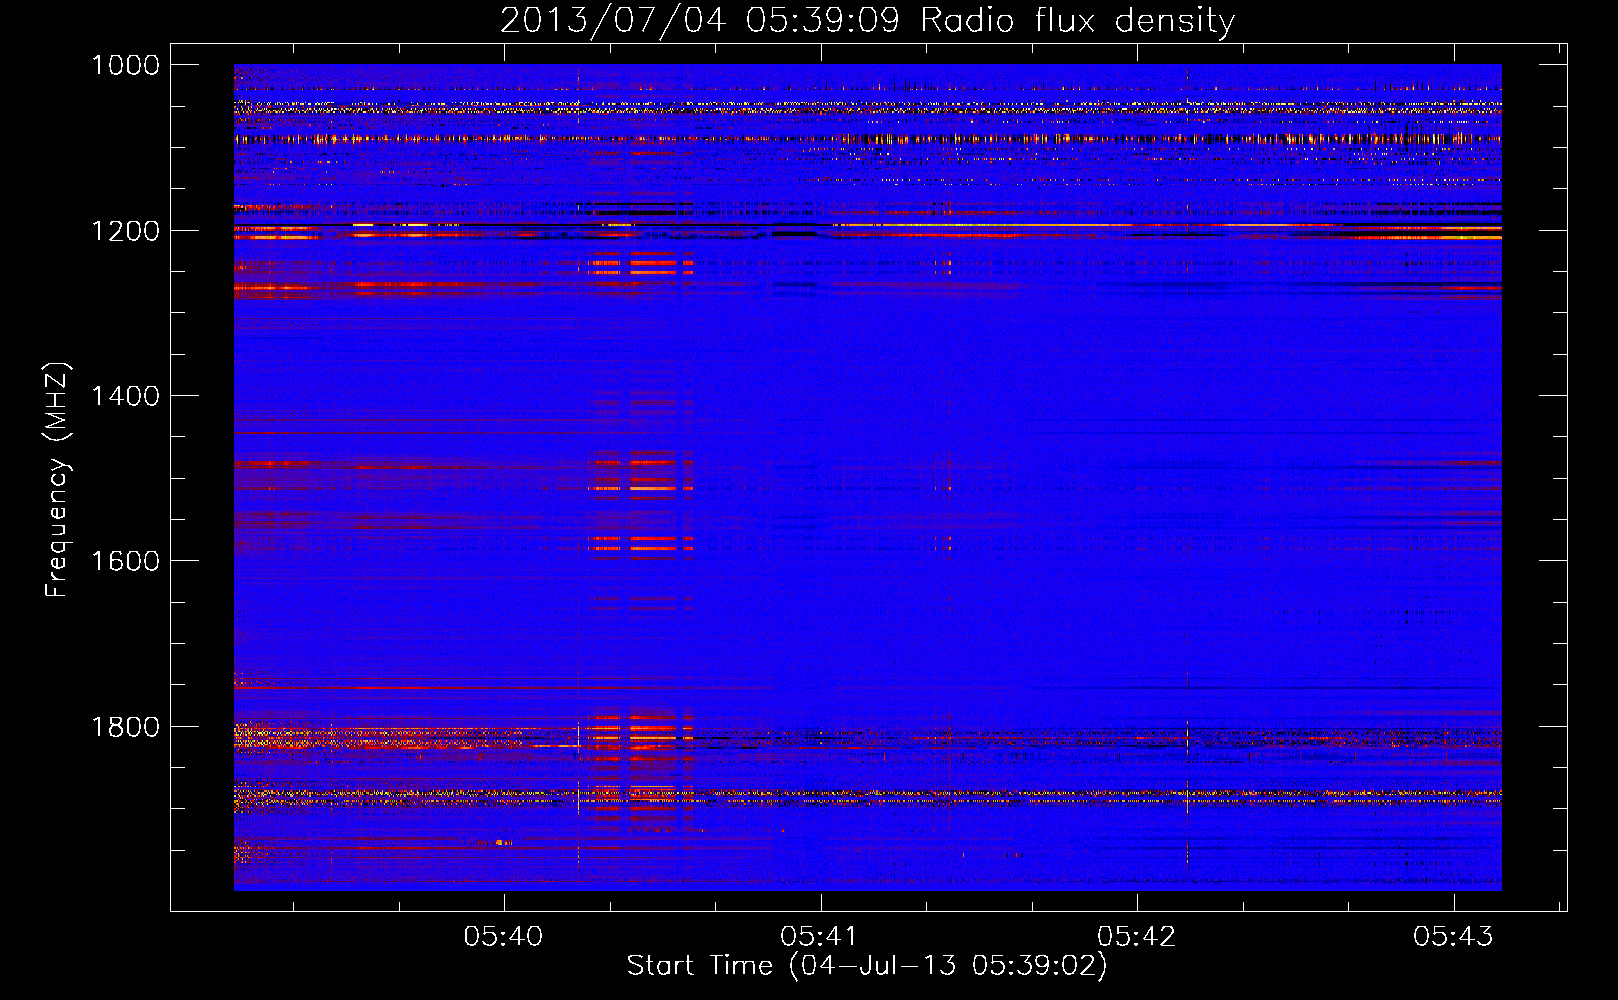Click the 05:43 time tick label
Image resolution: width=1618 pixels, height=1000 pixels.
point(1453,936)
